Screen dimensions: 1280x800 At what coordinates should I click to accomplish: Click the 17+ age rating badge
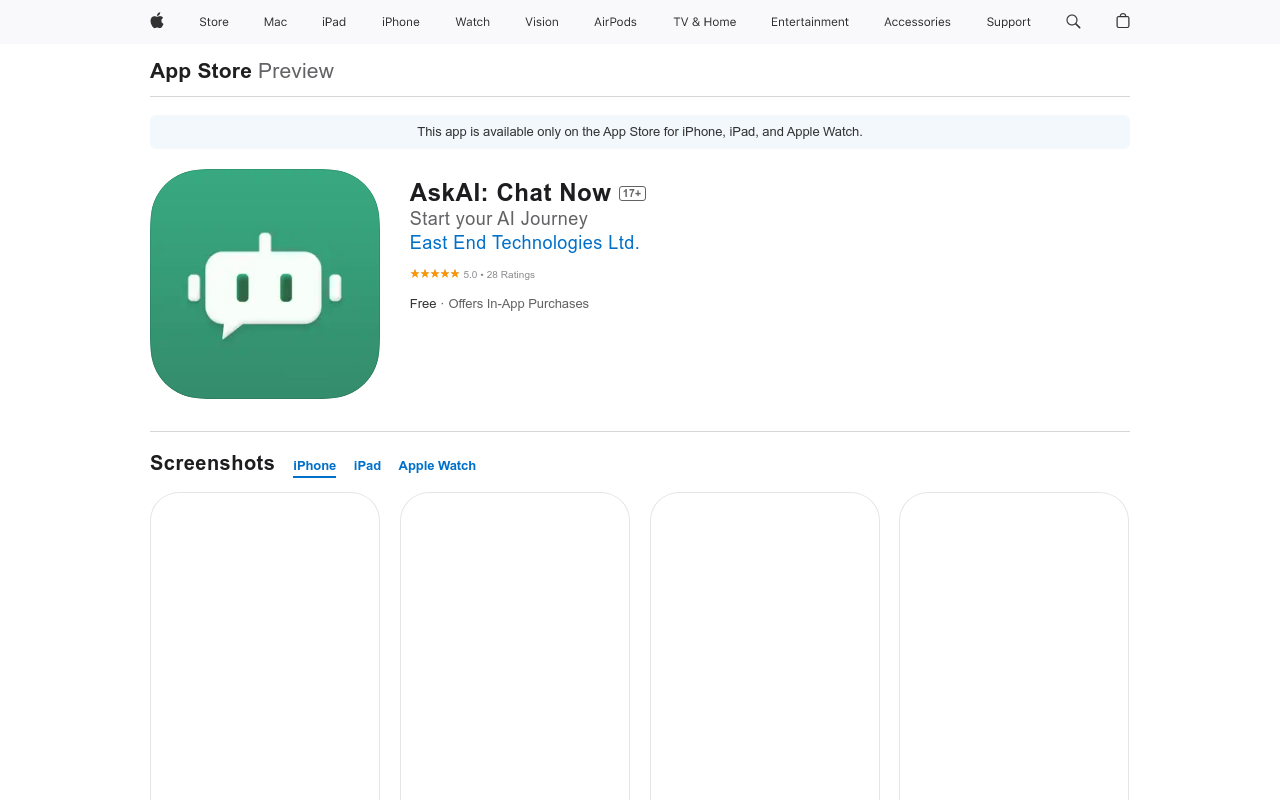point(632,192)
